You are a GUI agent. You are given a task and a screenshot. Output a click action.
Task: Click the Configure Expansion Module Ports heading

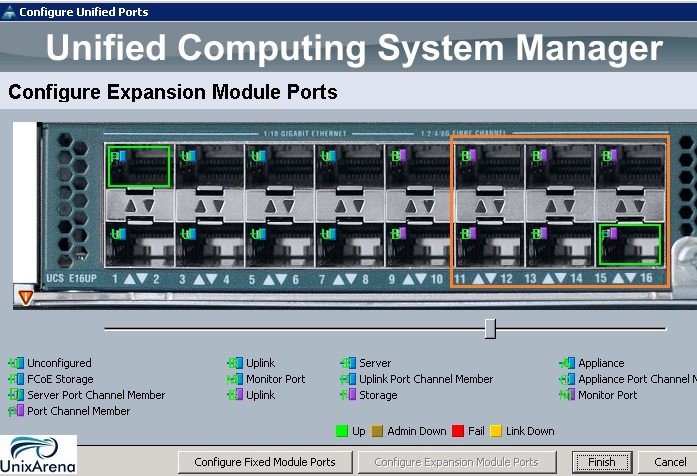coord(173,92)
